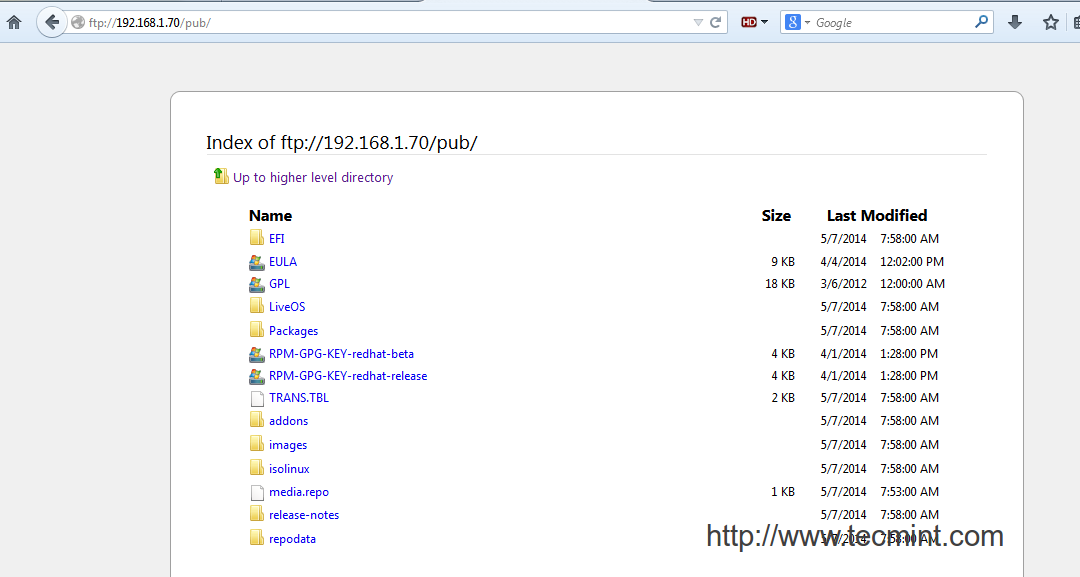The width and height of the screenshot is (1080, 577).
Task: Select the 7:53:00 AM time for media.repo
Action: [909, 492]
